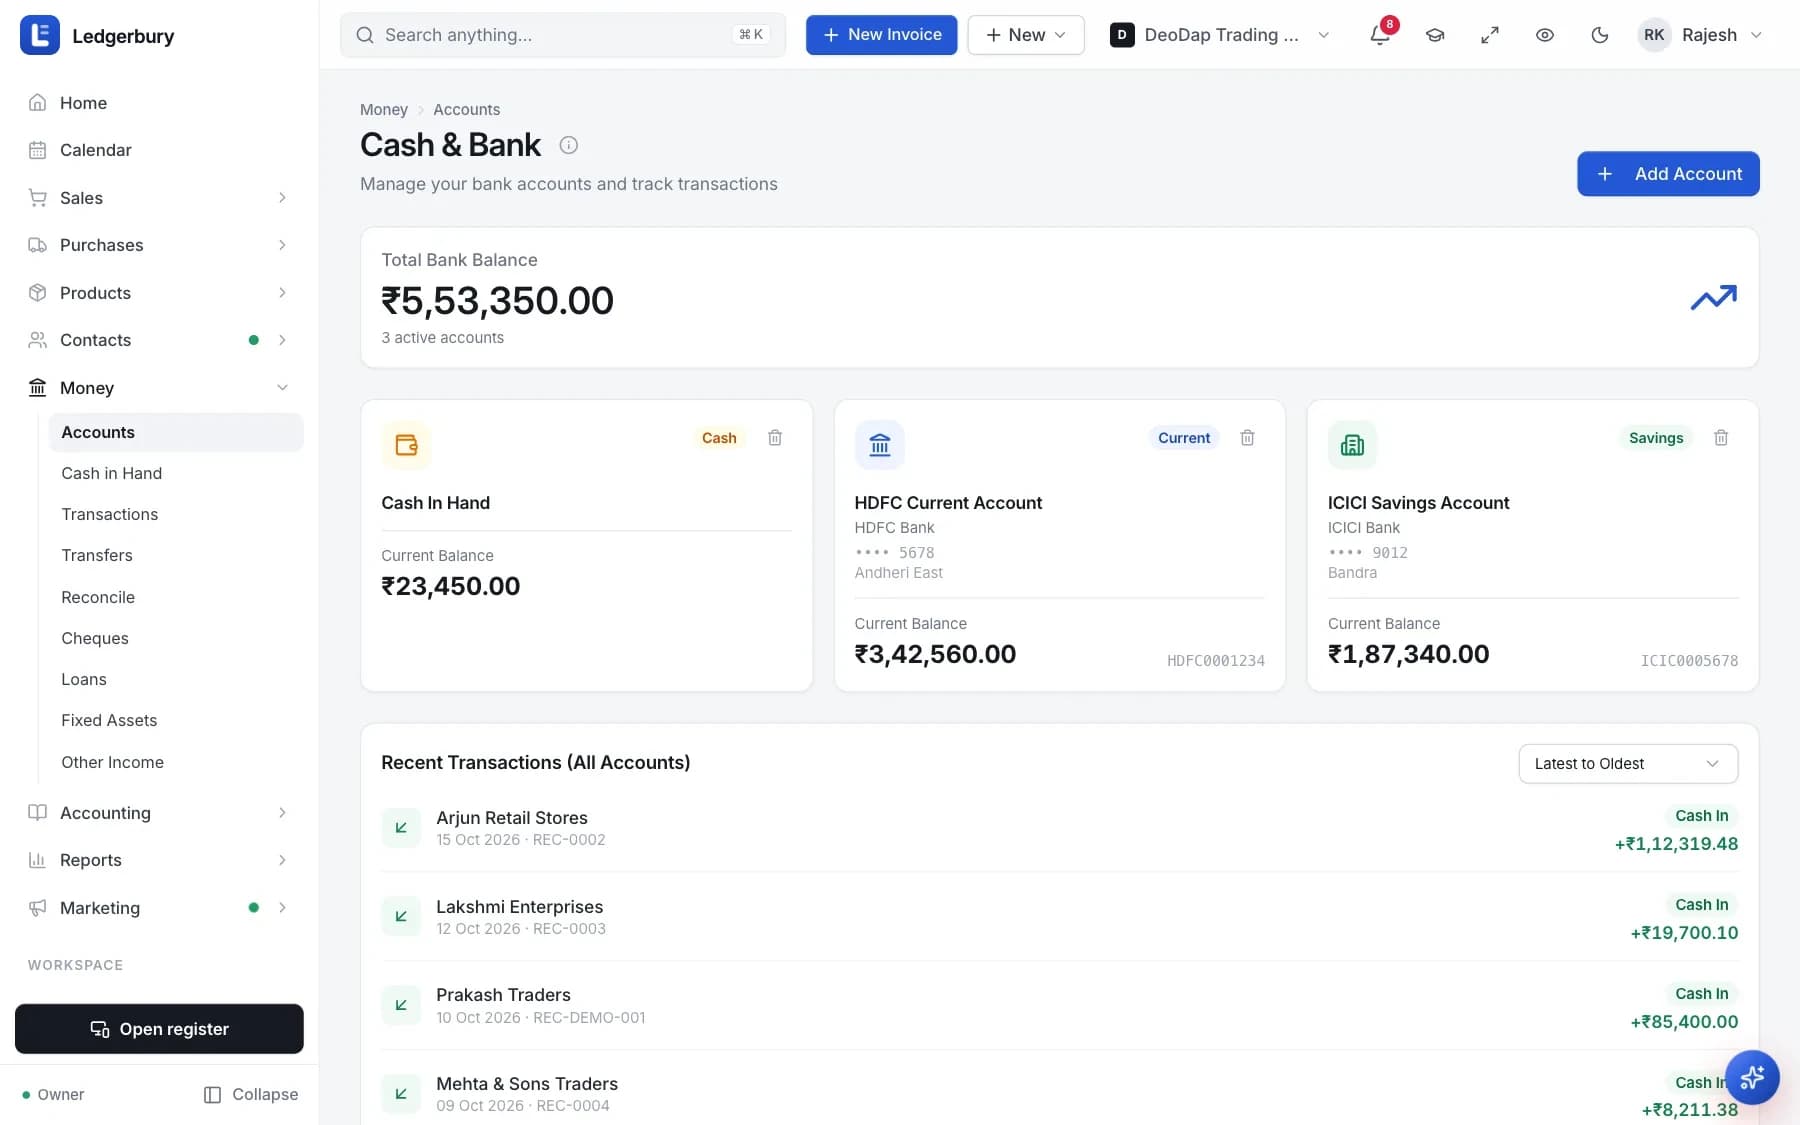Click the RK avatar
Viewport: 1800px width, 1125px height.
1654,35
